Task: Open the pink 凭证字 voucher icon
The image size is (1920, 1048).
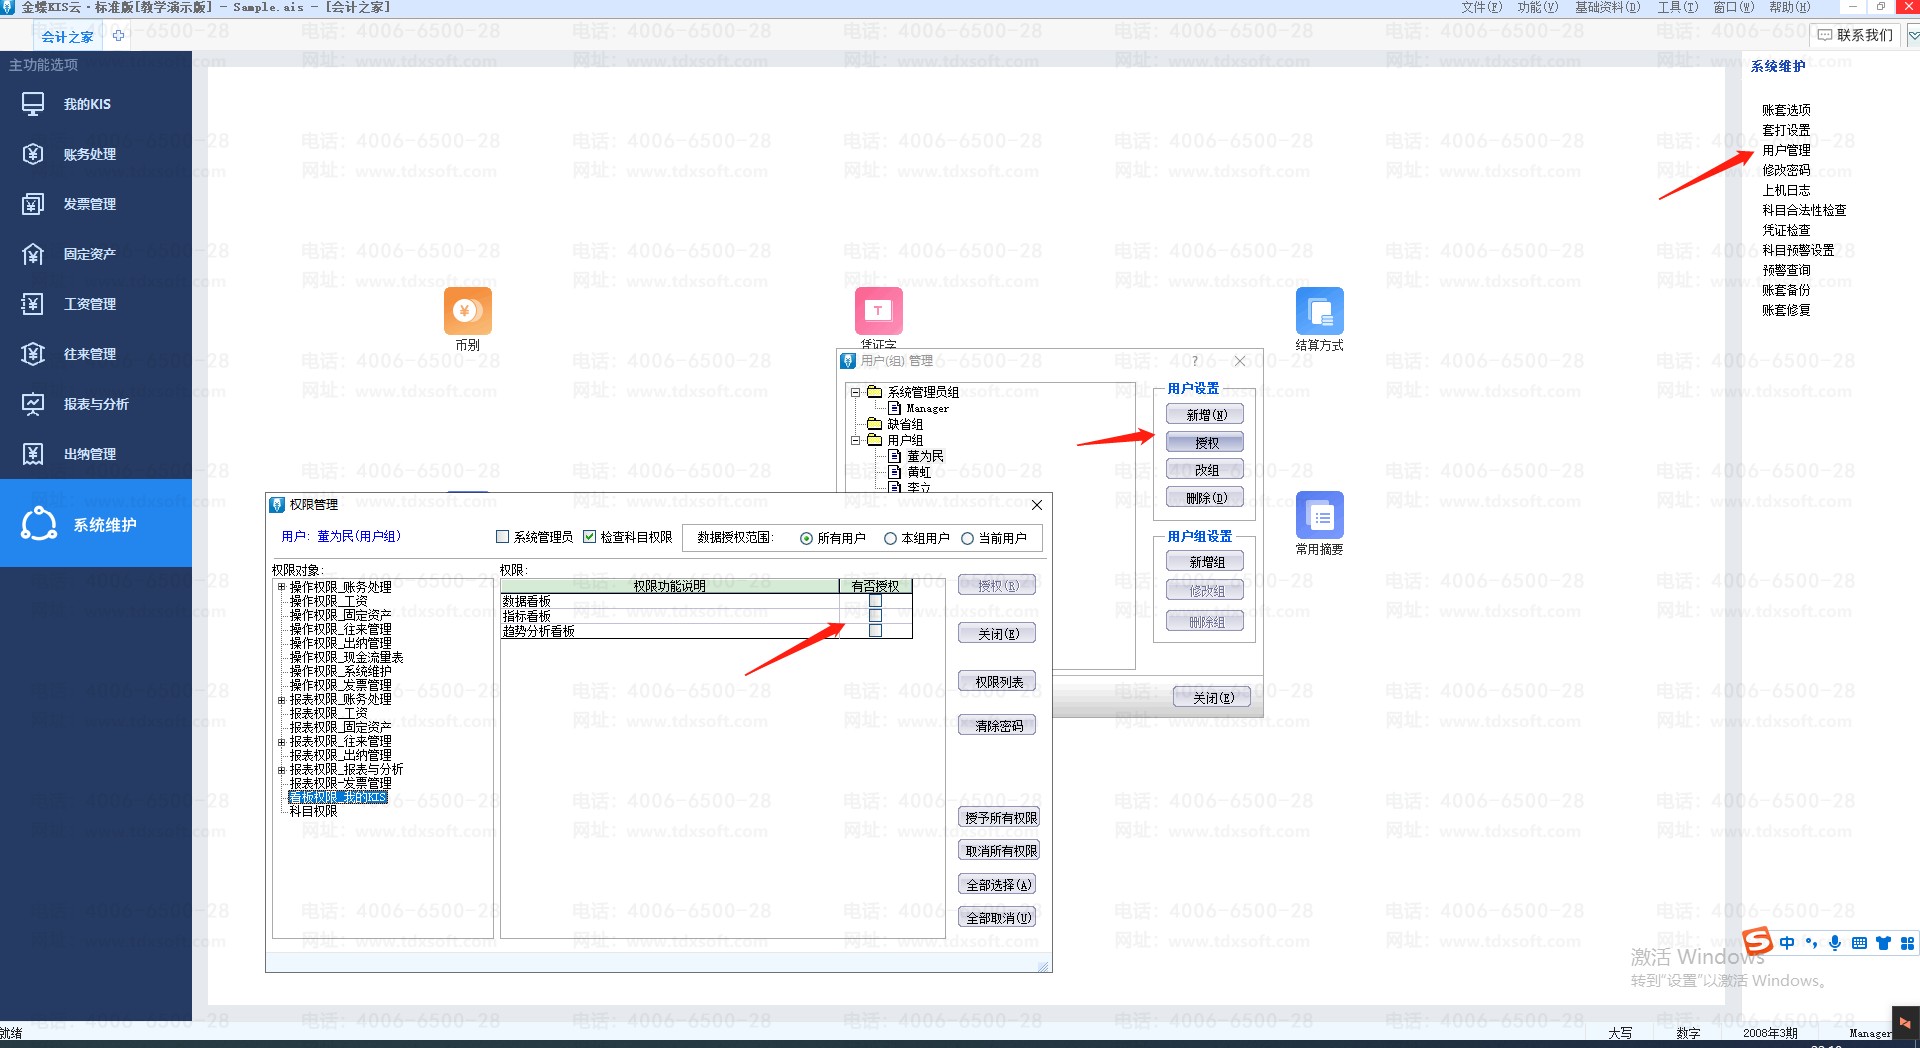Action: (878, 311)
